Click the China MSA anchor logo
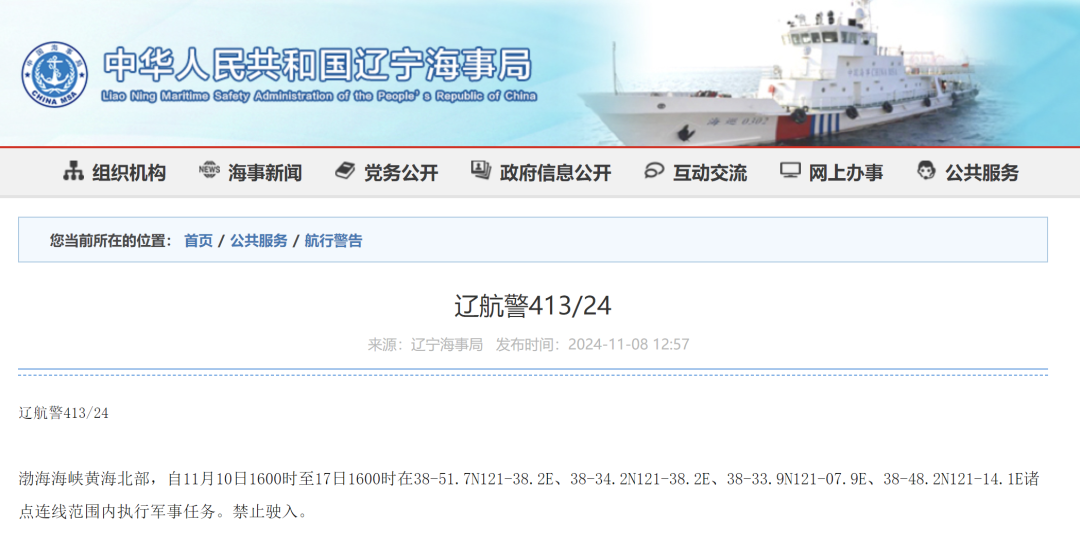The width and height of the screenshot is (1080, 544). pyautogui.click(x=54, y=74)
